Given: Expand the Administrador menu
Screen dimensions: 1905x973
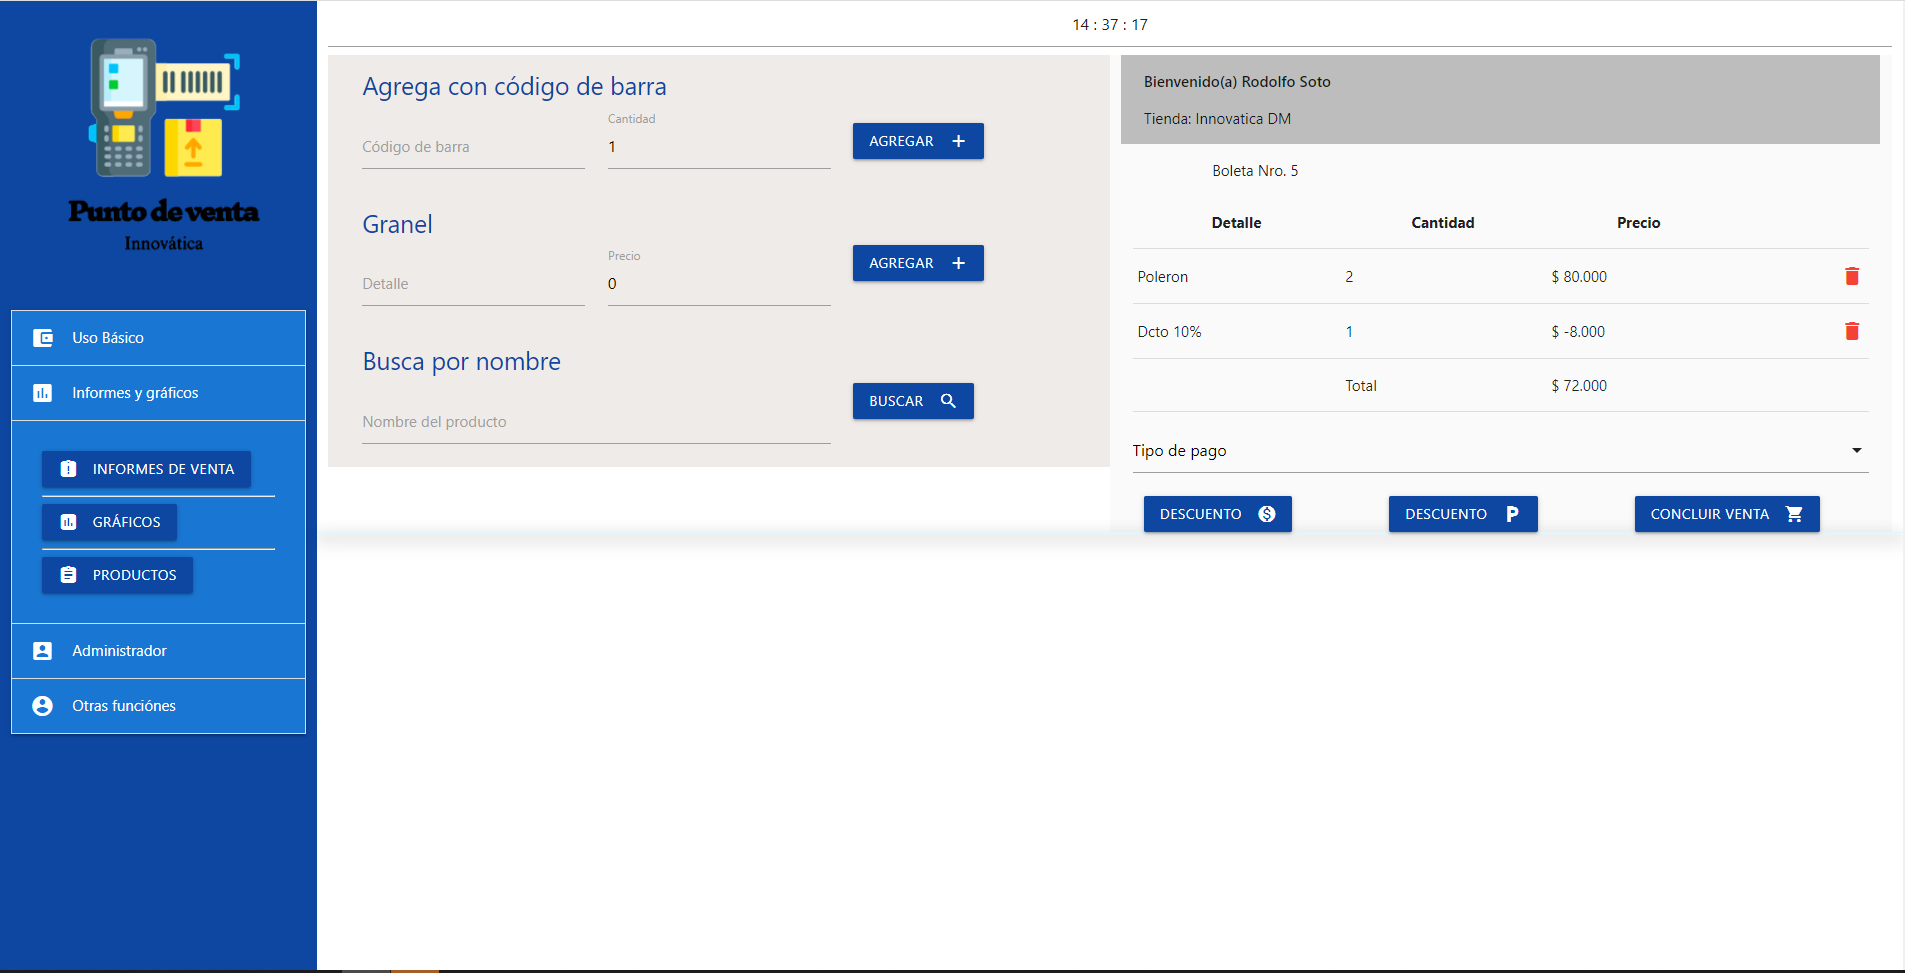Looking at the screenshot, I should 158,651.
